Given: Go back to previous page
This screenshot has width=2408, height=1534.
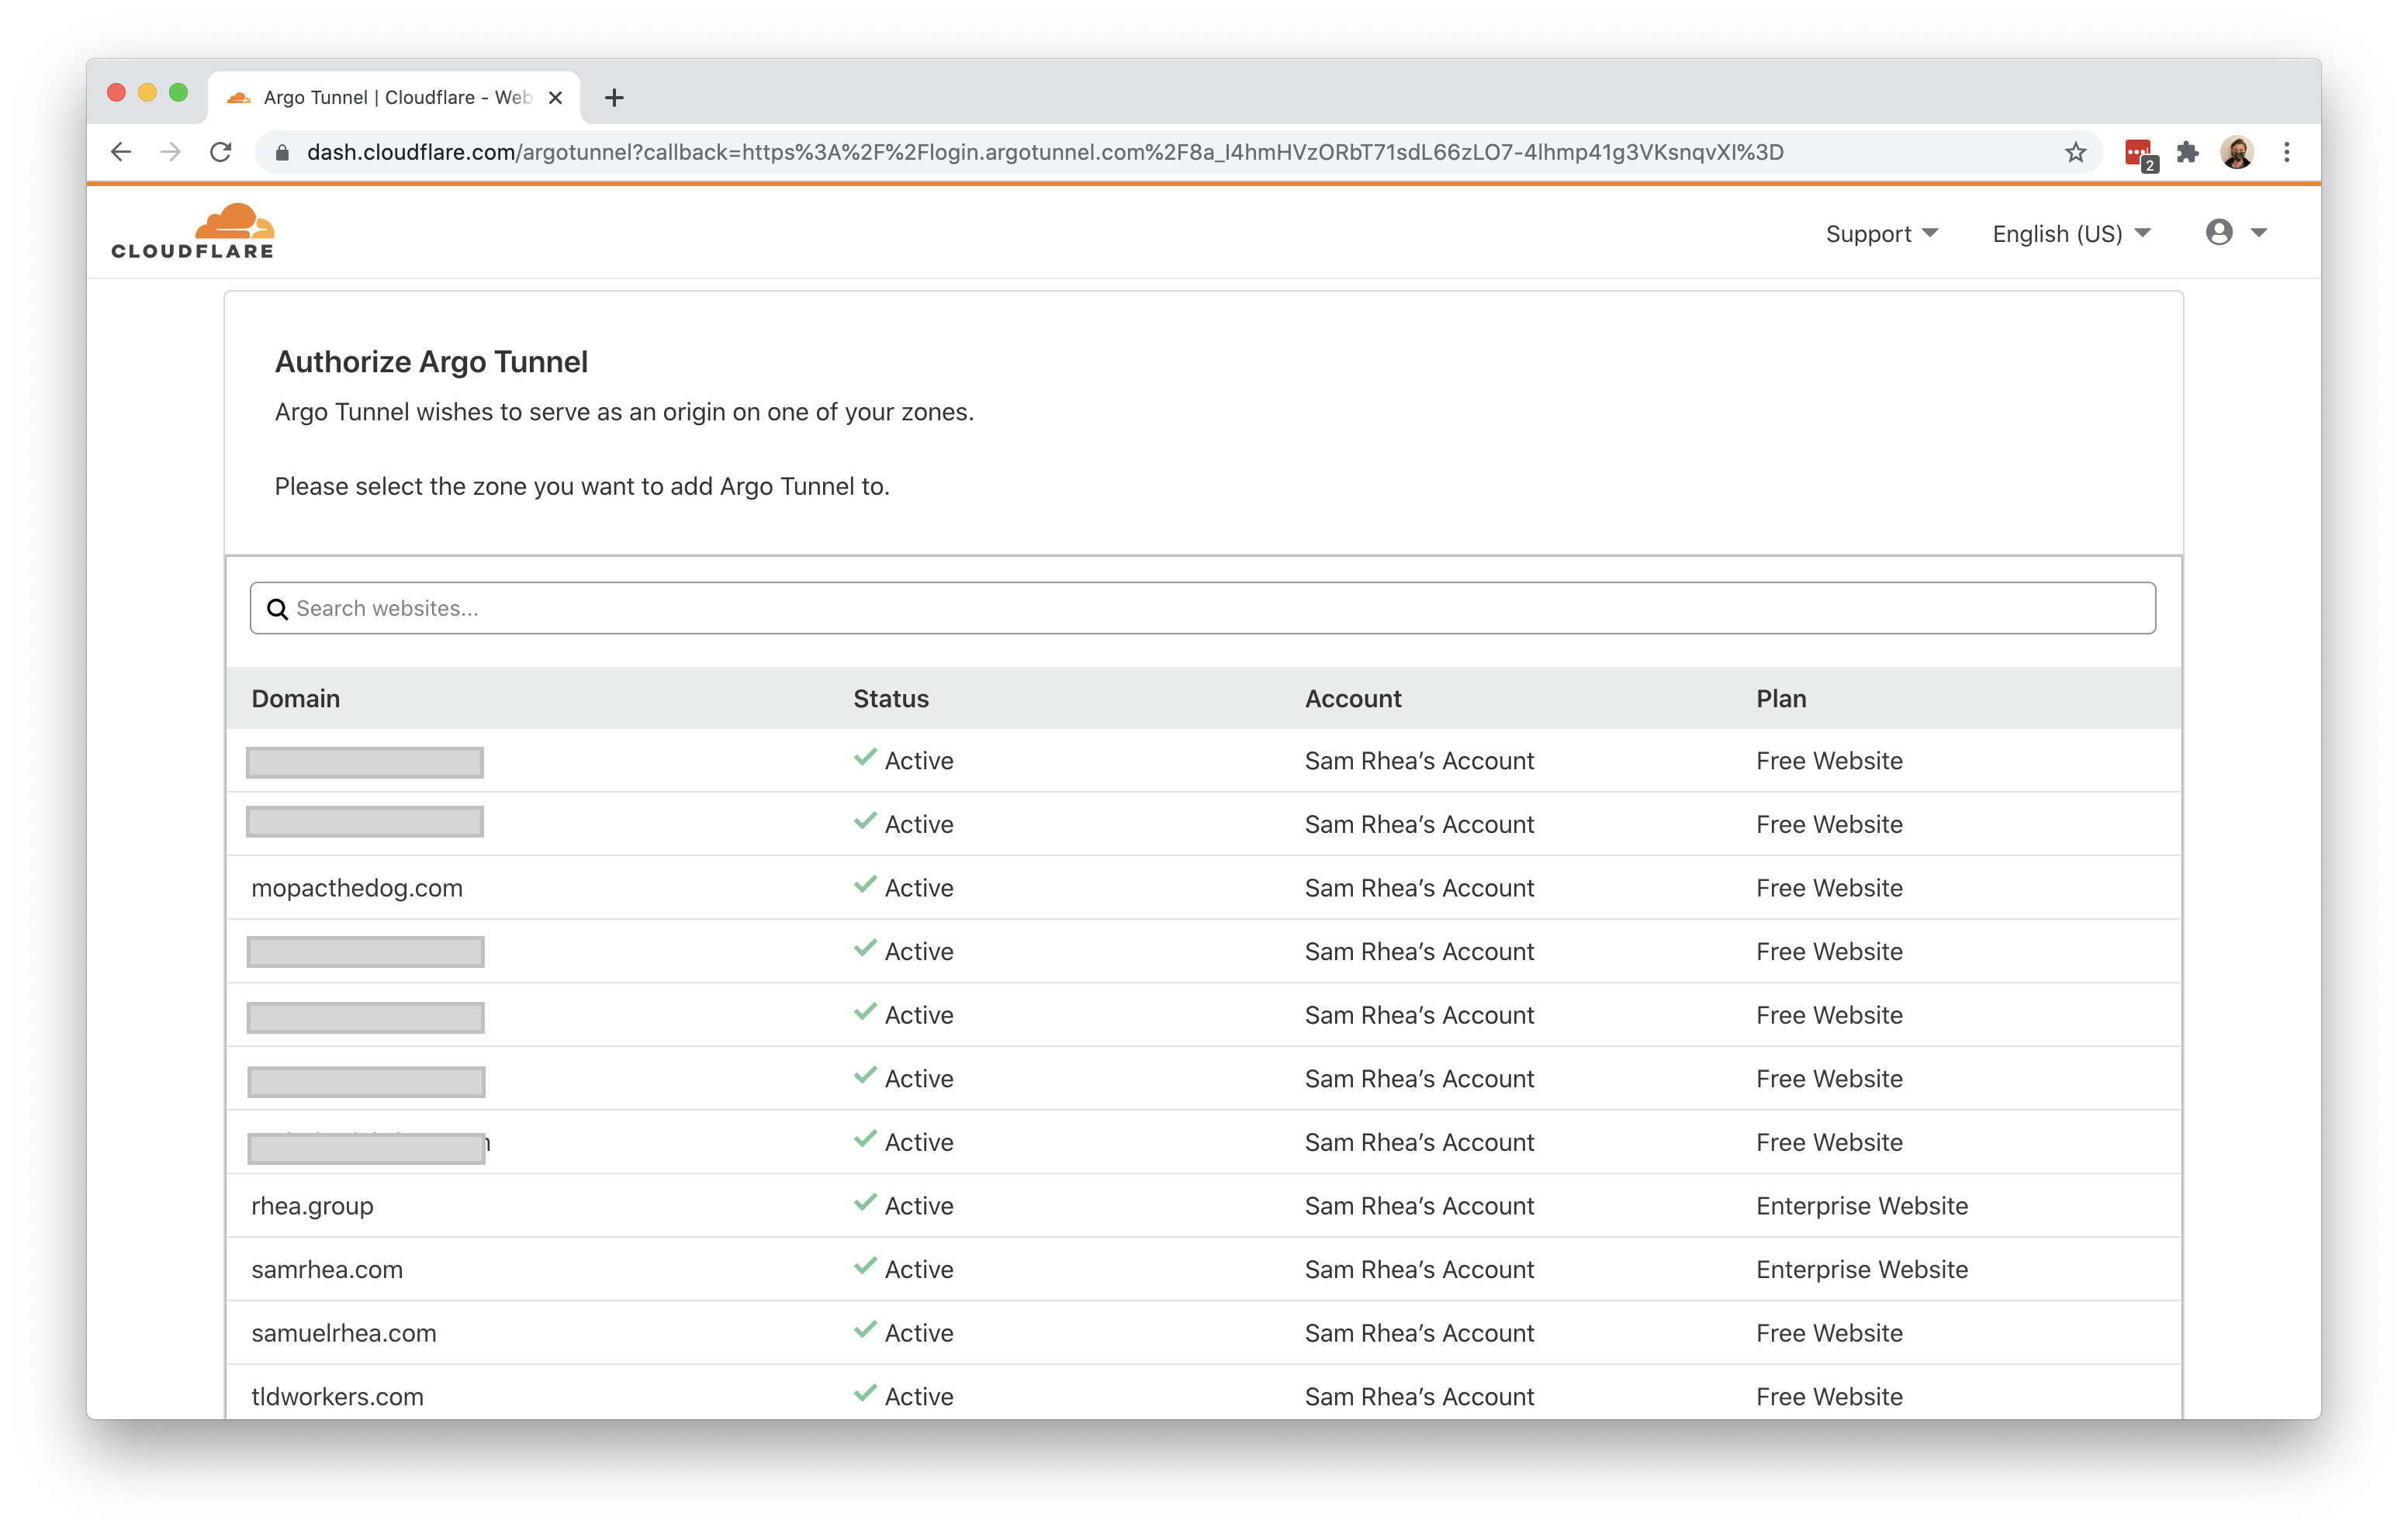Looking at the screenshot, I should pos(121,152).
